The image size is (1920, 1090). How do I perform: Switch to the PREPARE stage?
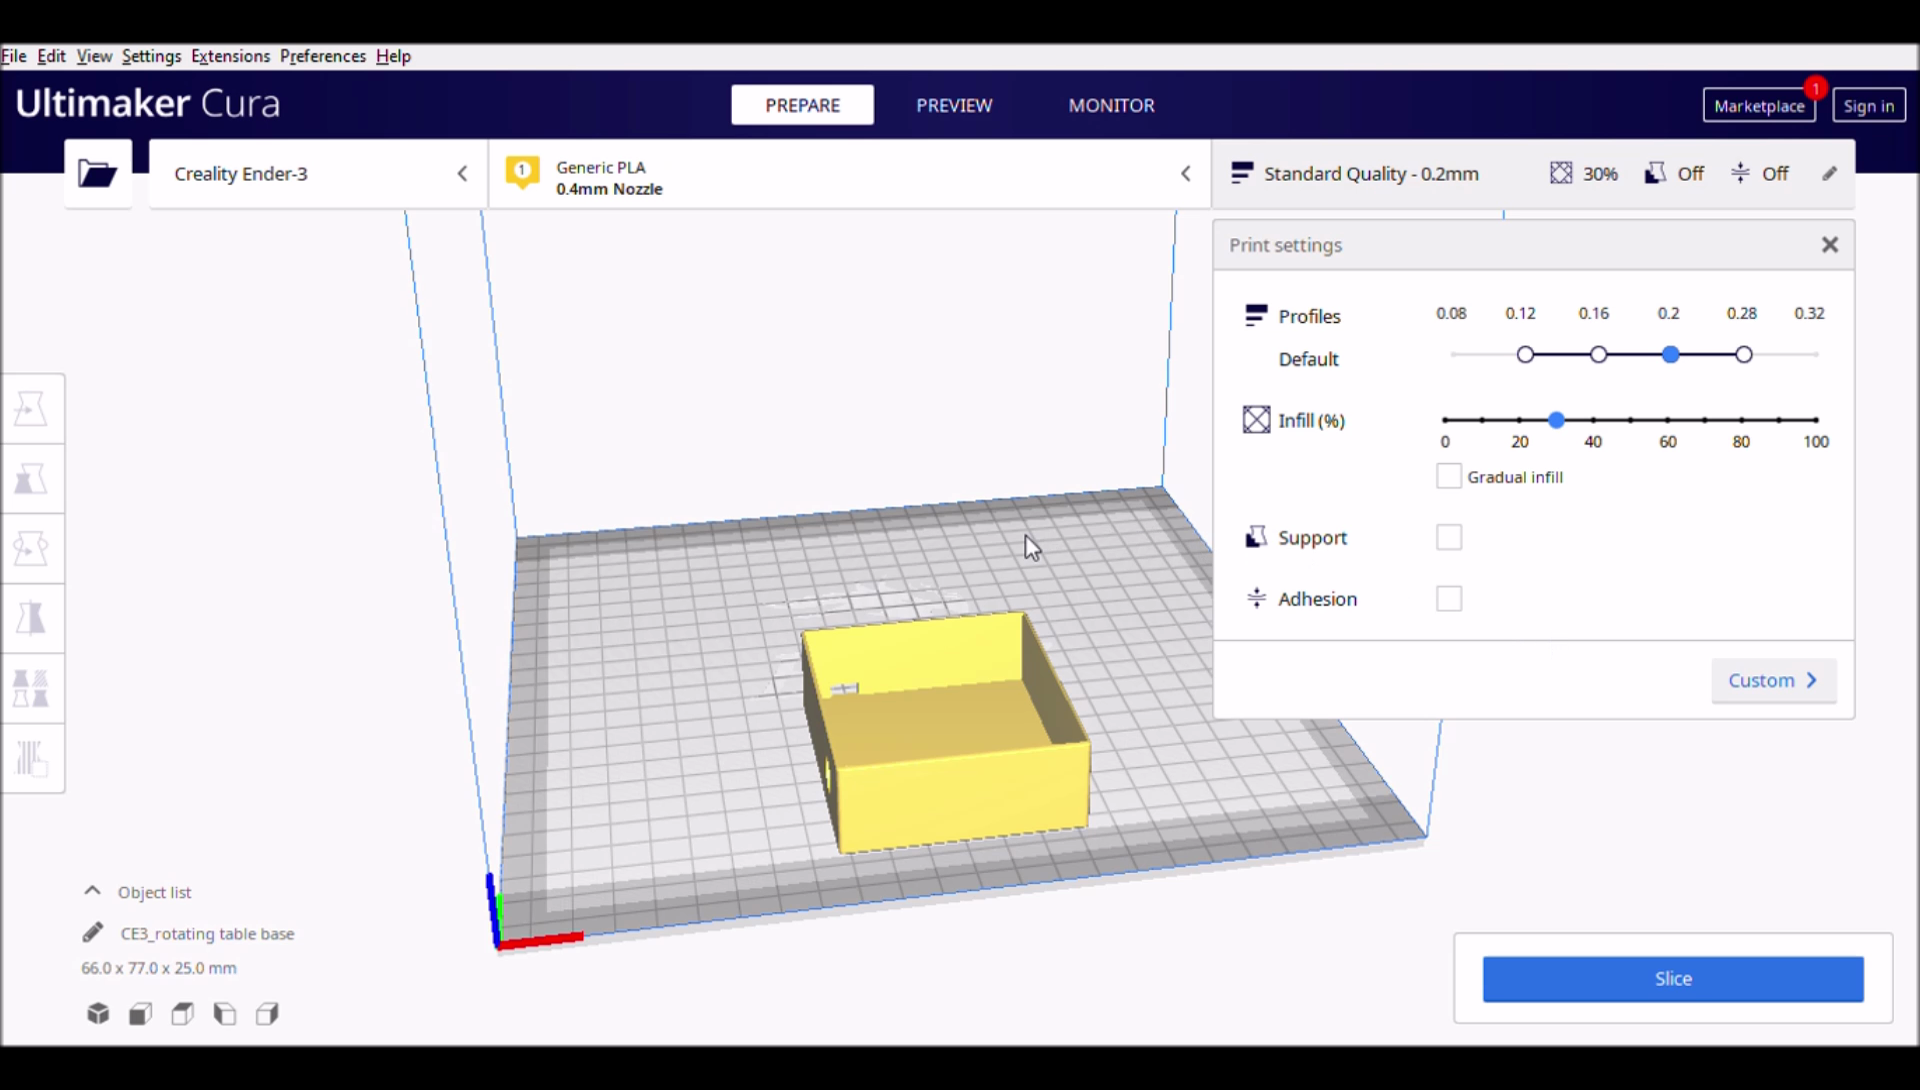(x=802, y=105)
